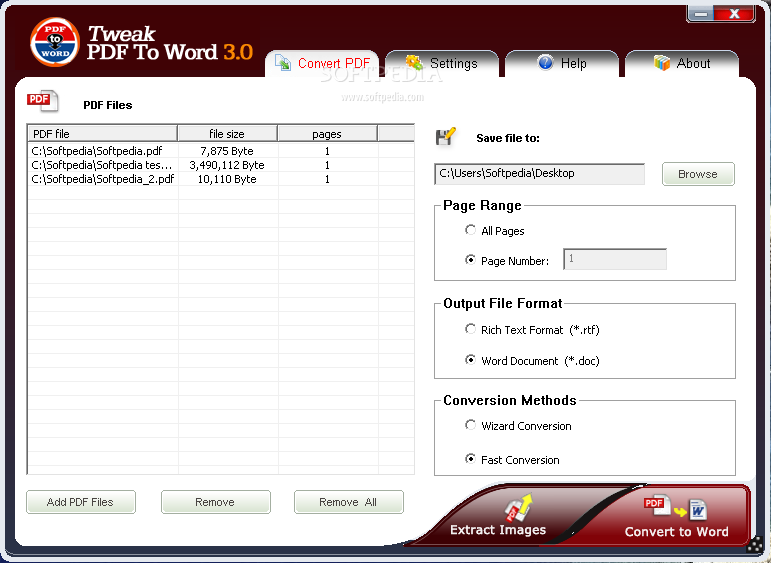Click the 10,110 Byte size cell
The image size is (771, 563).
coord(227,179)
